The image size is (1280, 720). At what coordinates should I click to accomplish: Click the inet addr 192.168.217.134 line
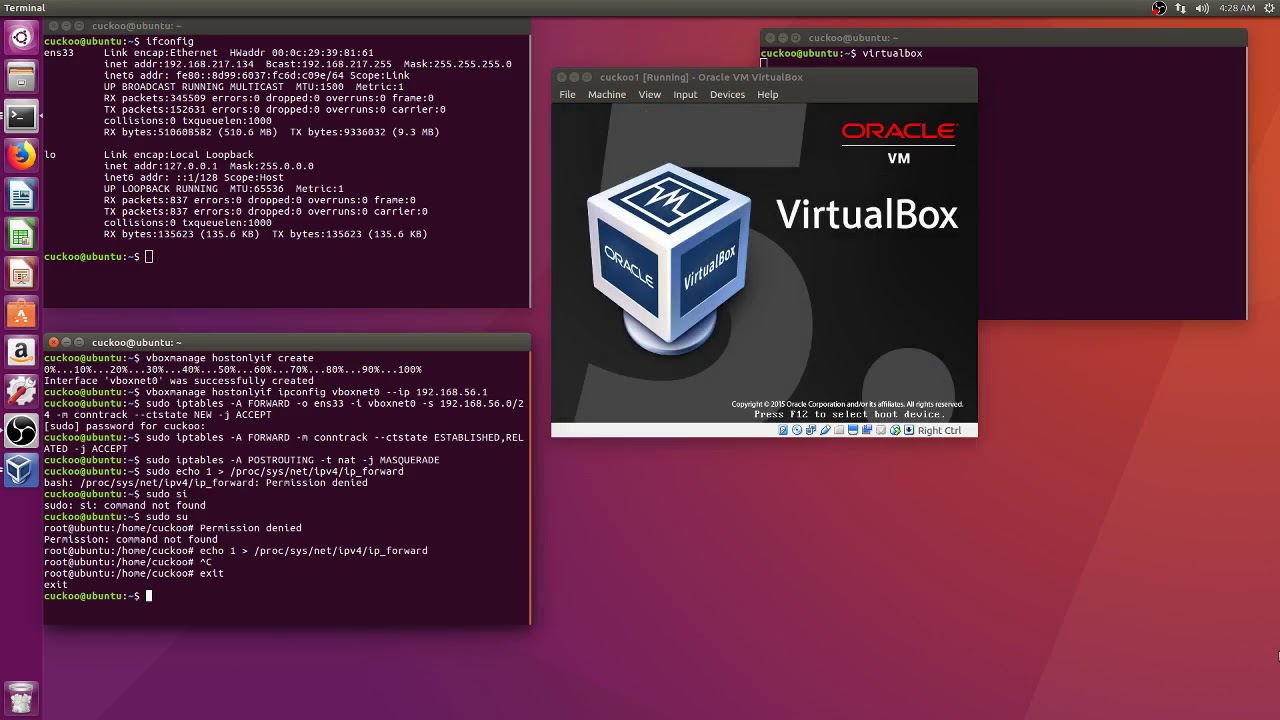(x=308, y=64)
